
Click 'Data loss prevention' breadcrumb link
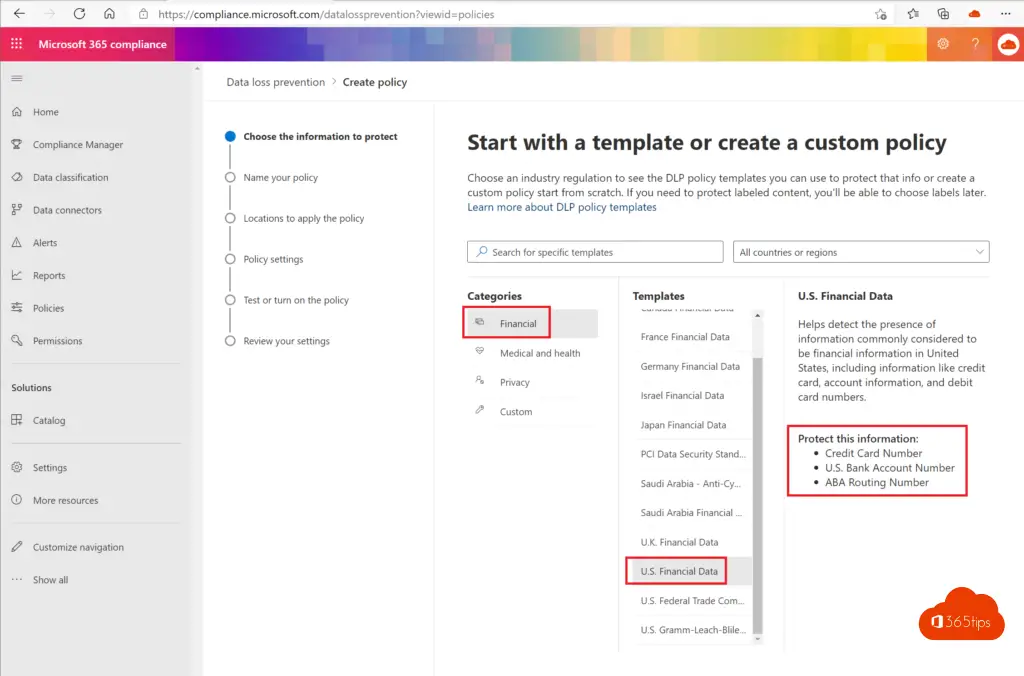(x=275, y=82)
